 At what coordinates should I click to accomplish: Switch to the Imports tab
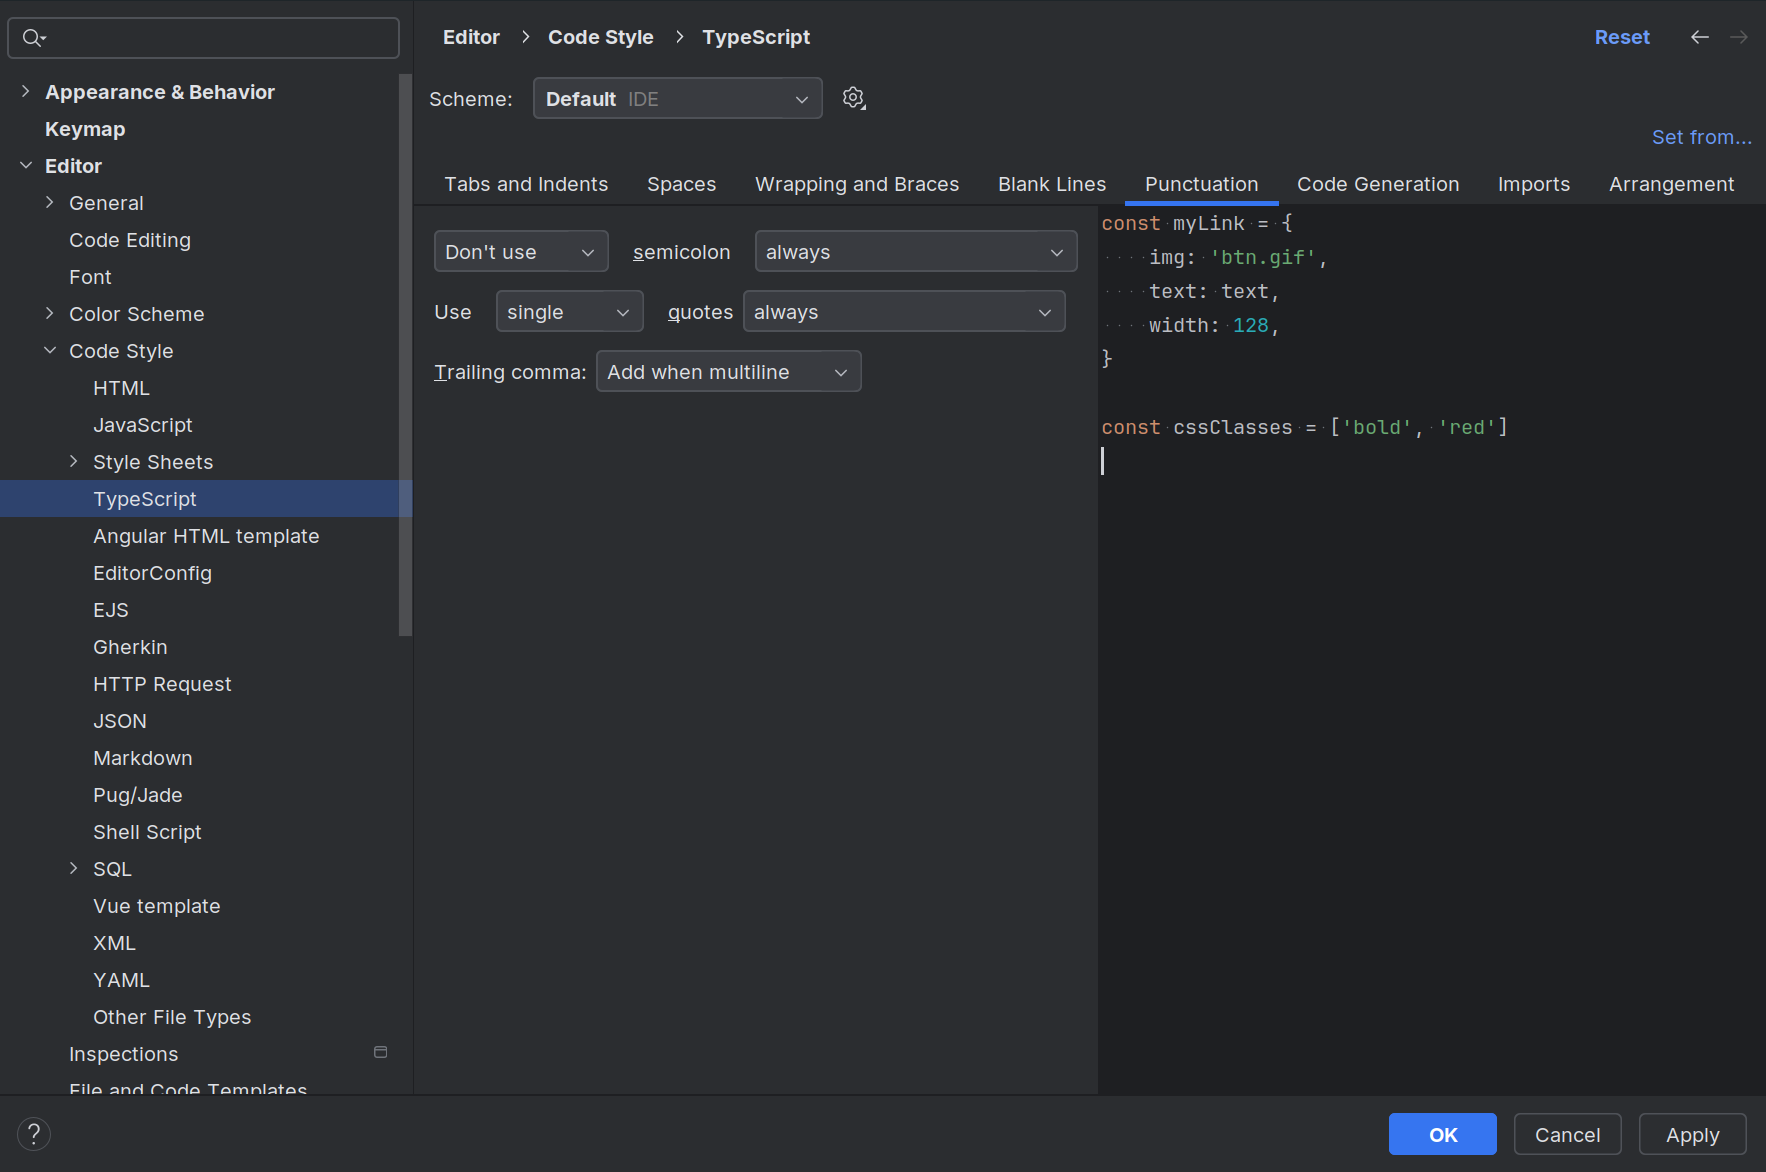[1533, 184]
